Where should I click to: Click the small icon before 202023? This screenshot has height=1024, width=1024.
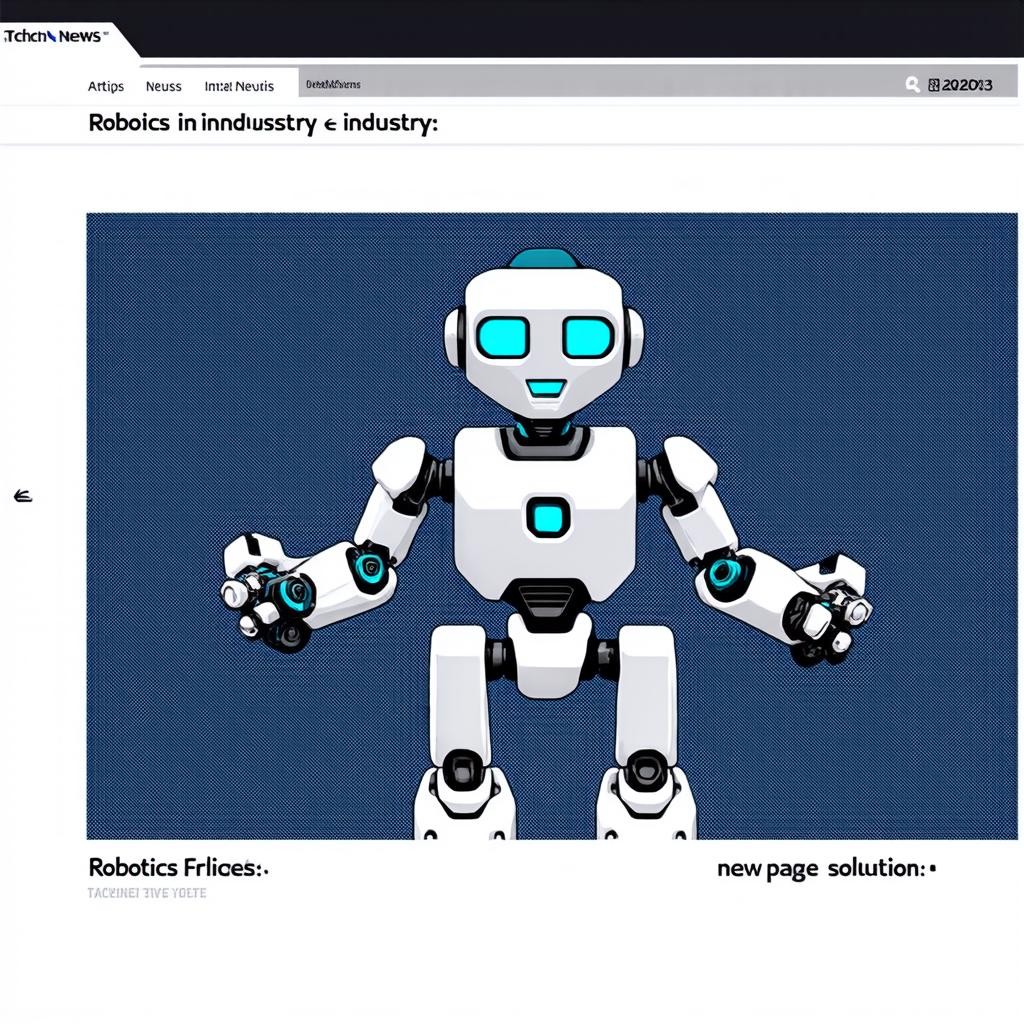pos(934,85)
